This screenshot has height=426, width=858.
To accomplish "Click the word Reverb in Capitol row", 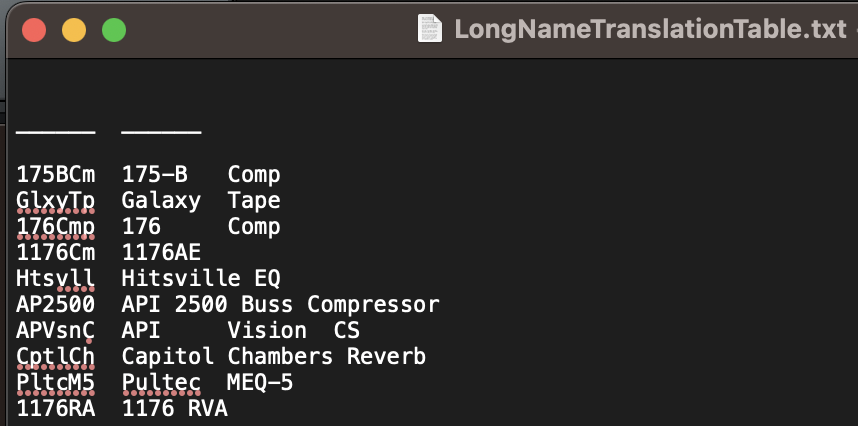I will [x=386, y=357].
